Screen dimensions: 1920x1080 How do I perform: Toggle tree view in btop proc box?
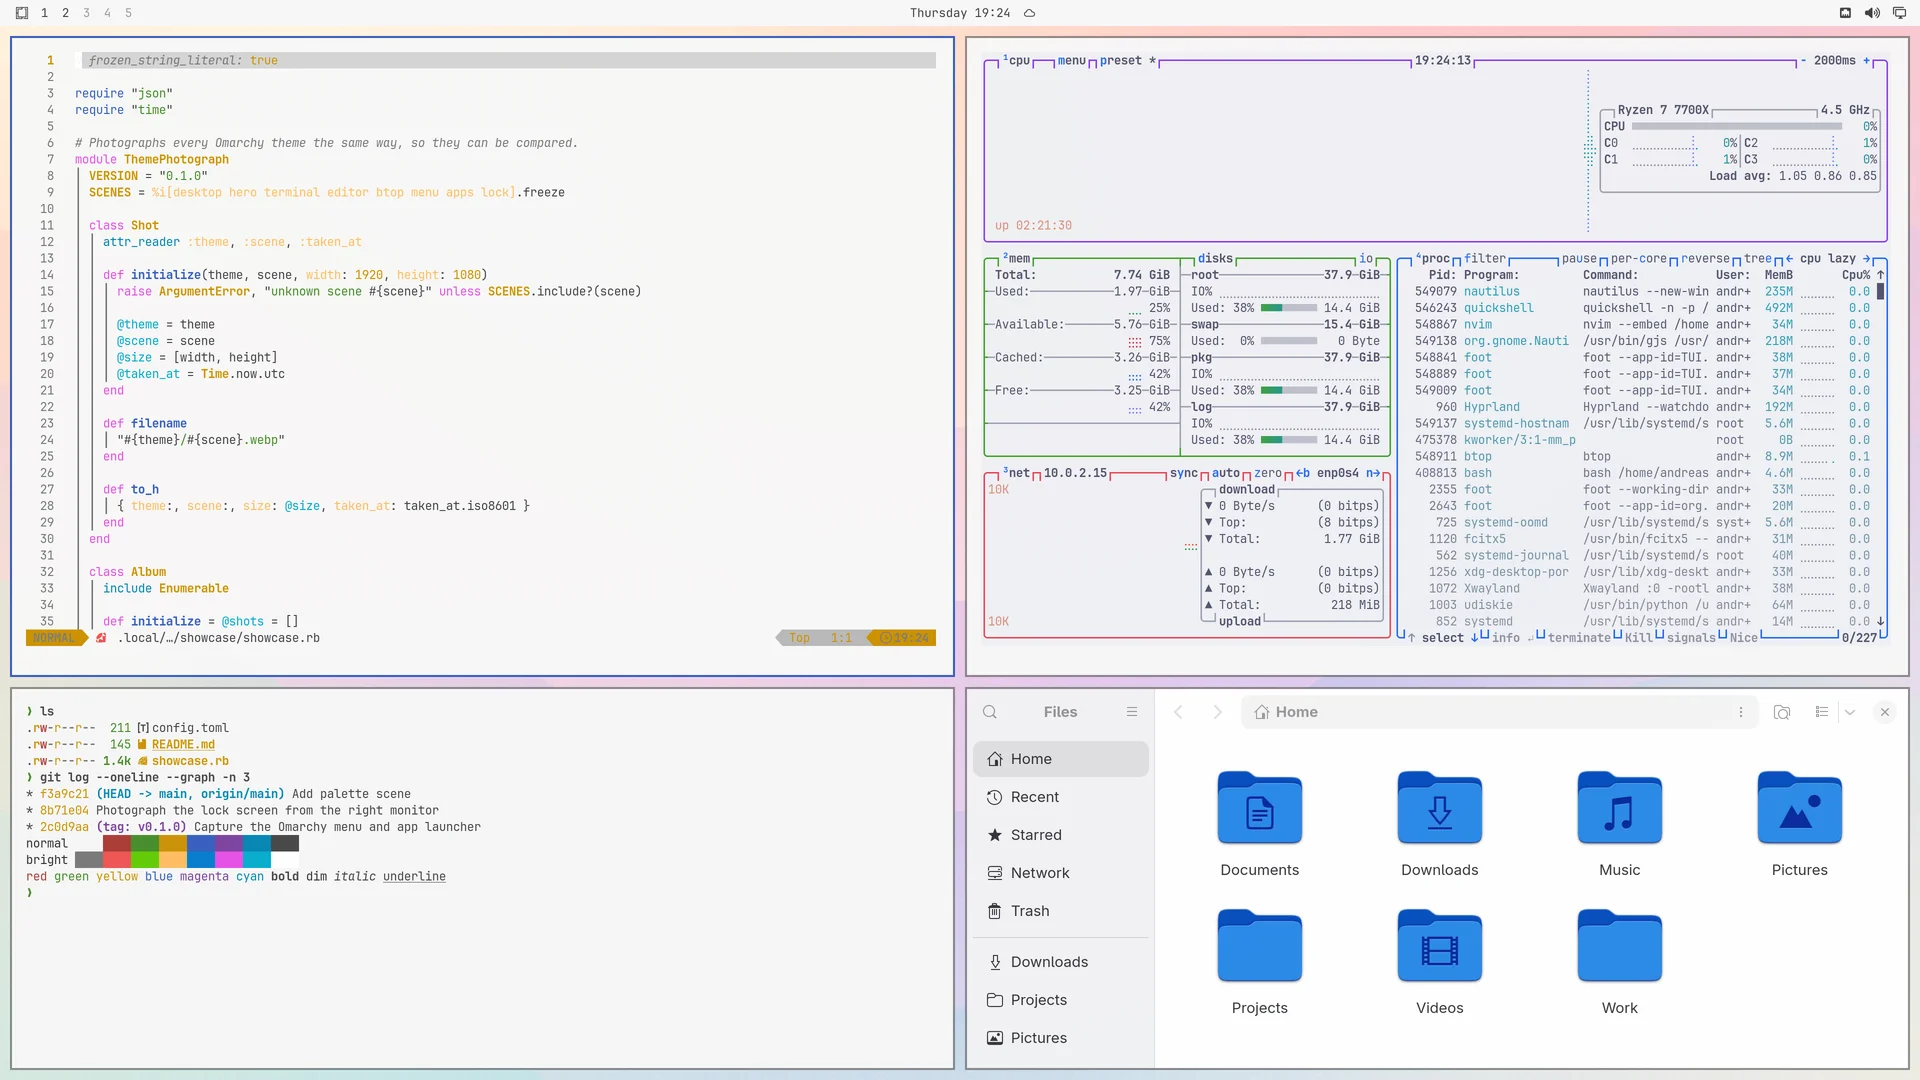(1758, 259)
